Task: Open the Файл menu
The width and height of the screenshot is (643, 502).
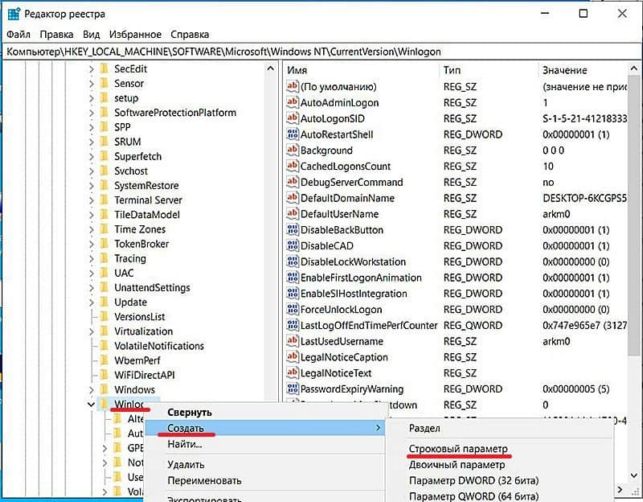Action: 18,34
